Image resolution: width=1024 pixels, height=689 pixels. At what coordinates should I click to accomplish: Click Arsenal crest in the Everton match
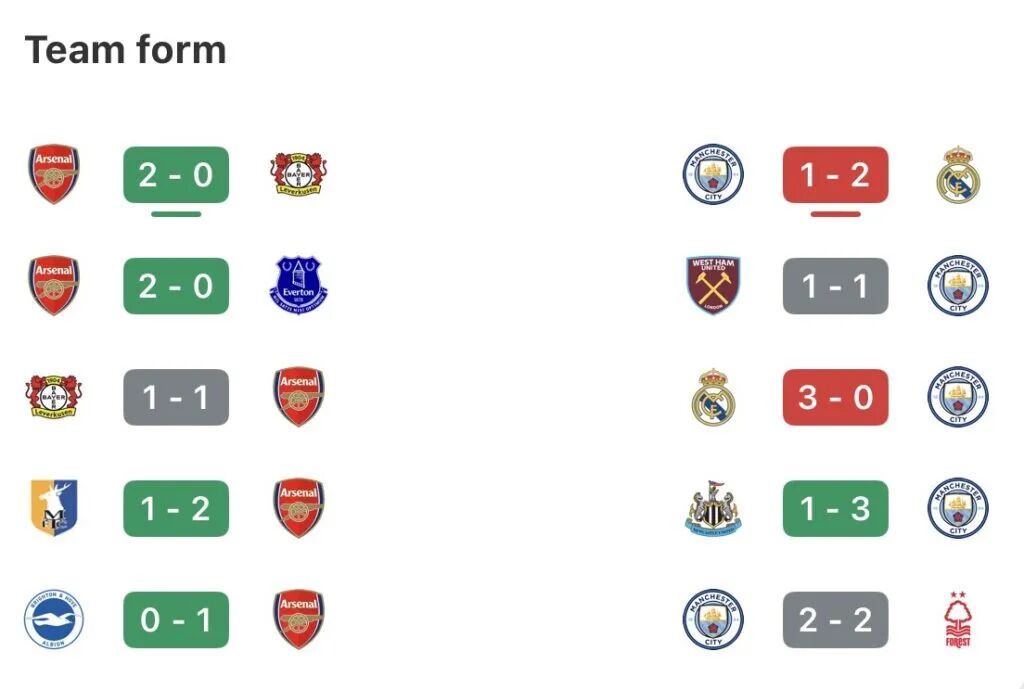pos(54,286)
